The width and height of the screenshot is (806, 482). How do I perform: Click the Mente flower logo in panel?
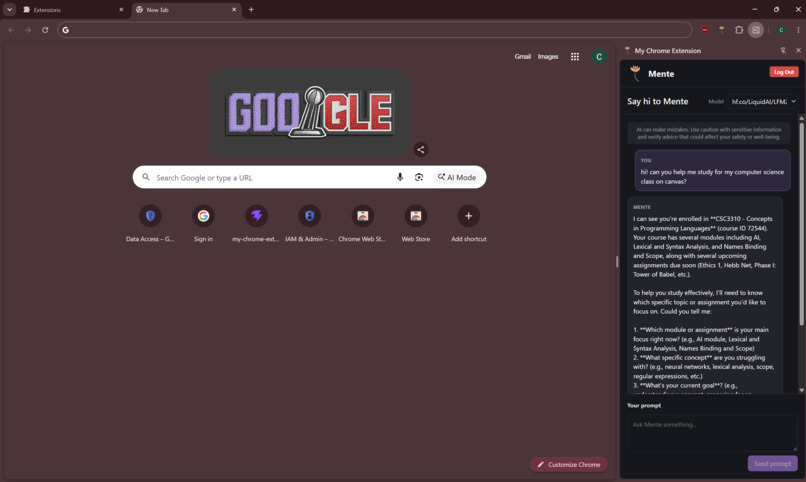pos(635,73)
